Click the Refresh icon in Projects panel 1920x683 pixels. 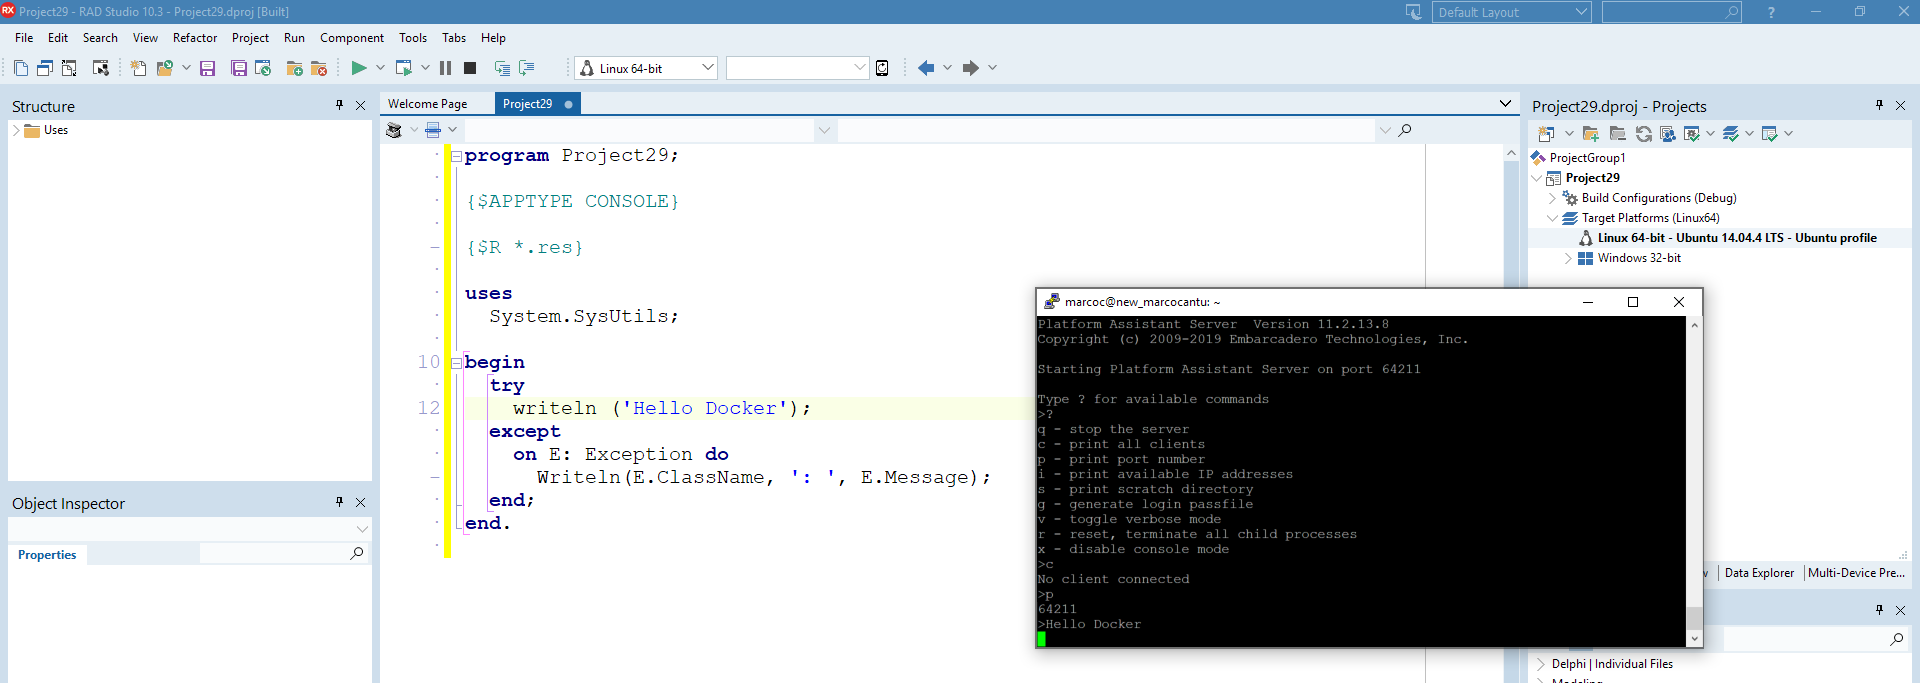pos(1643,133)
